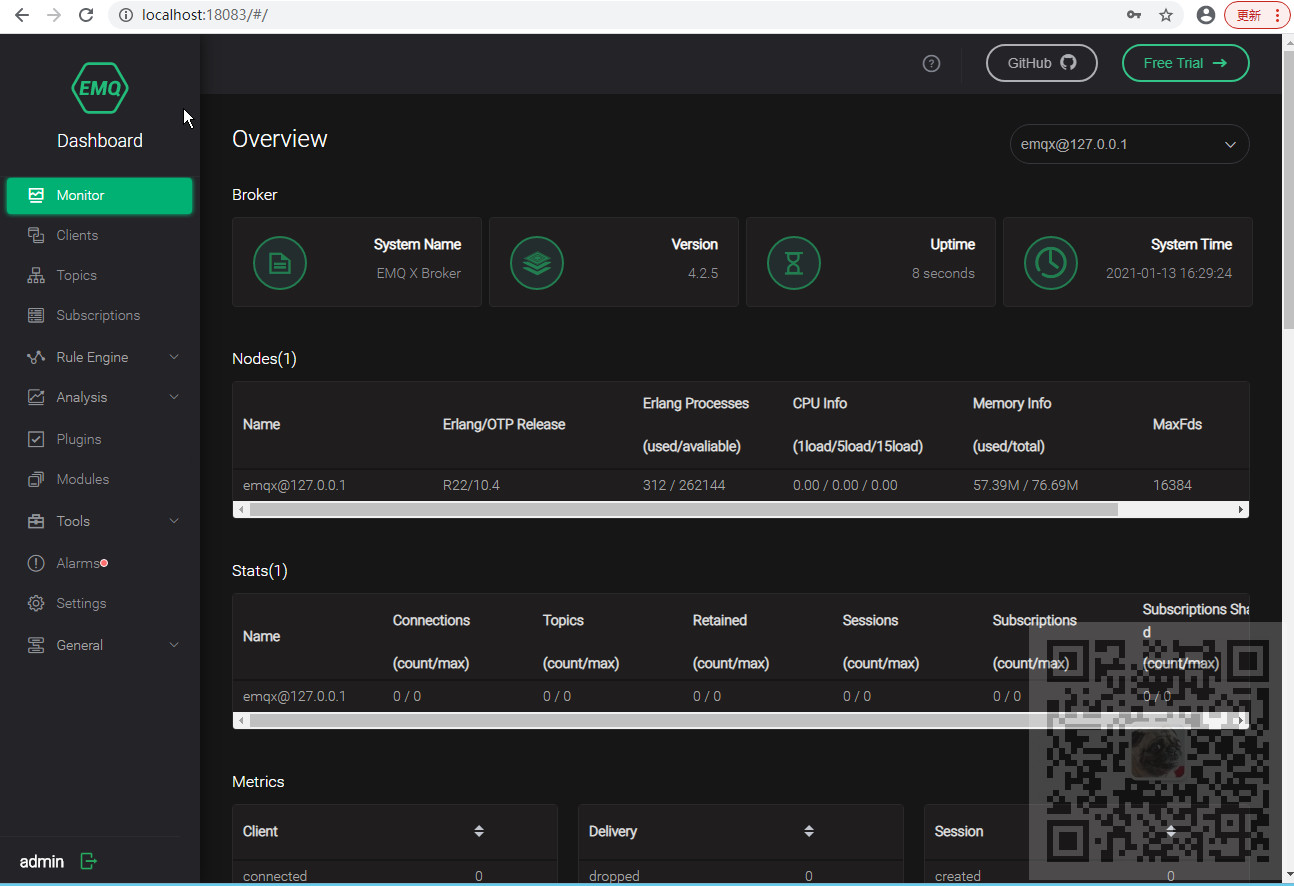This screenshot has width=1294, height=886.
Task: Expand the Rule Engine menu
Action: coord(100,357)
